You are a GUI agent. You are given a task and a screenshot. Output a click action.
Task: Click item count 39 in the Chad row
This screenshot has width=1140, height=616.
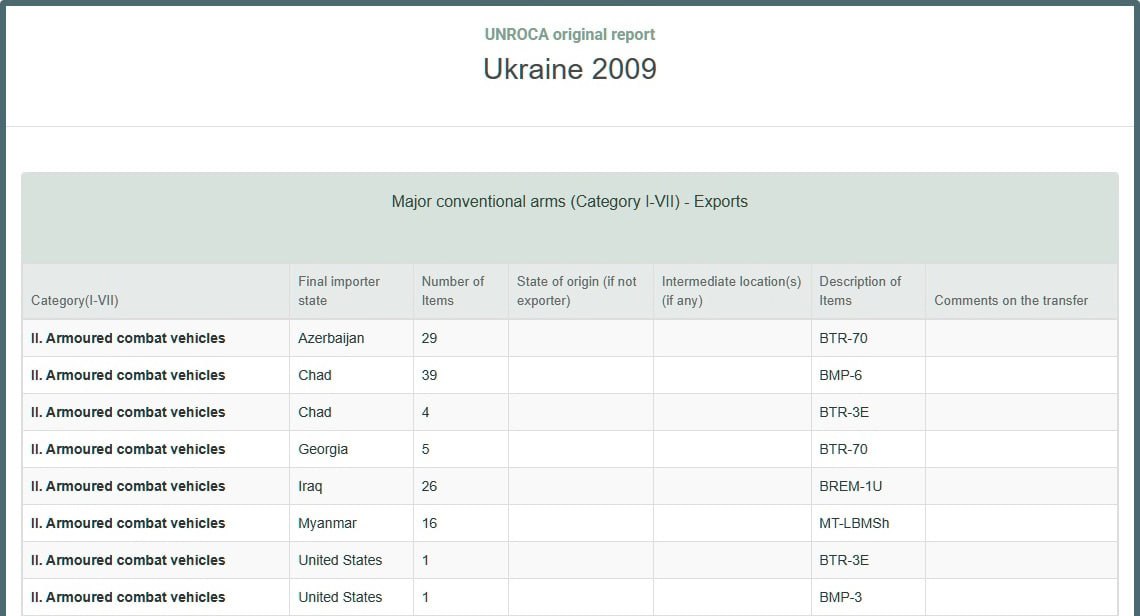429,375
